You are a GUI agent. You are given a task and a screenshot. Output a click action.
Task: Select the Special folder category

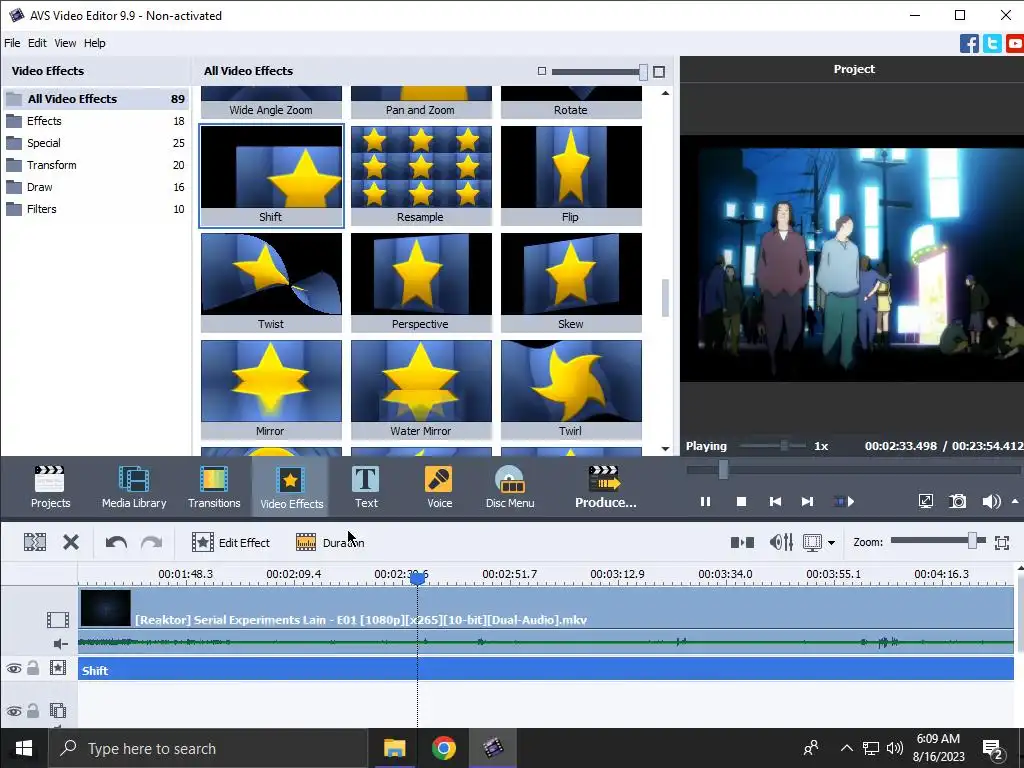95,143
